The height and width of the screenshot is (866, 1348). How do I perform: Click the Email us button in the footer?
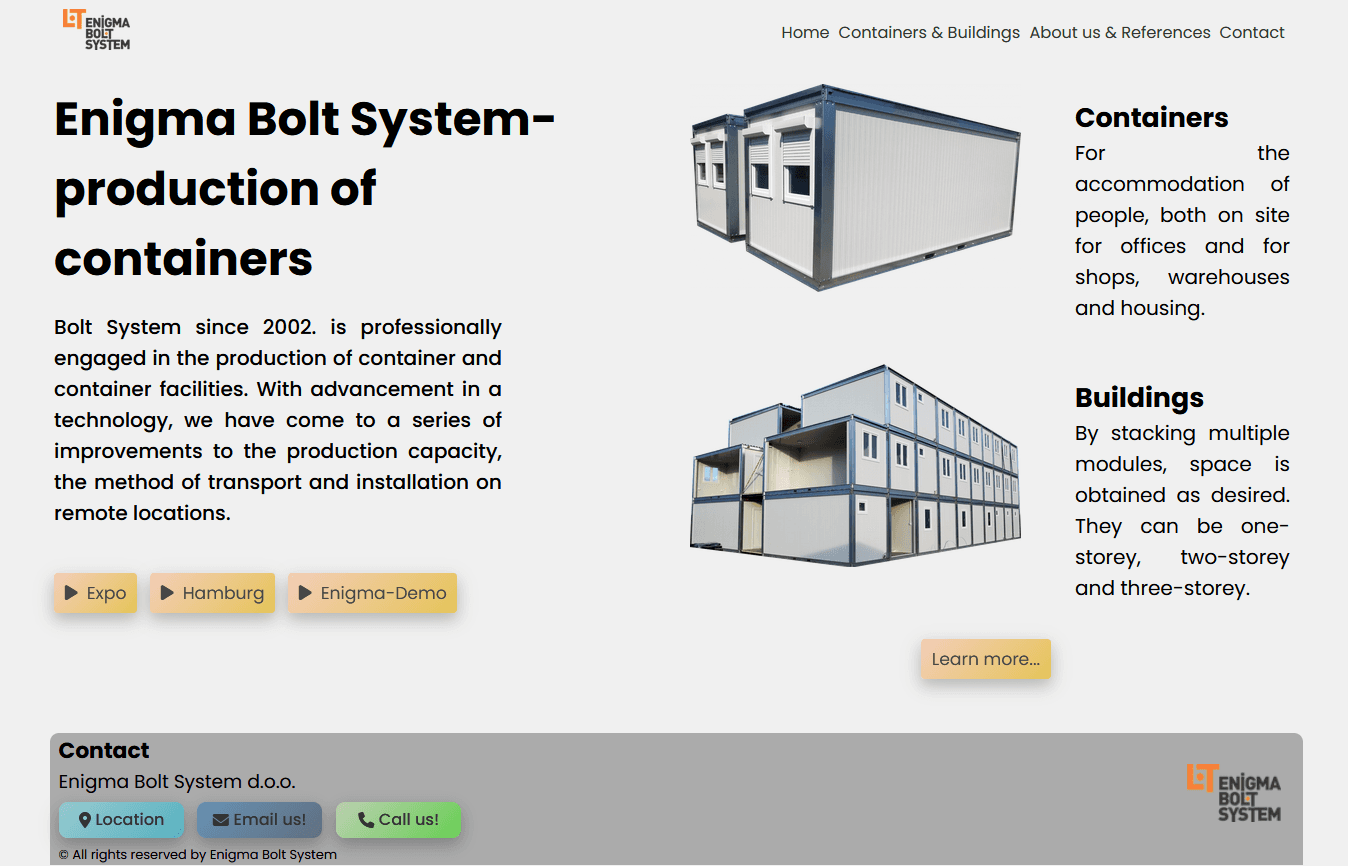(259, 820)
